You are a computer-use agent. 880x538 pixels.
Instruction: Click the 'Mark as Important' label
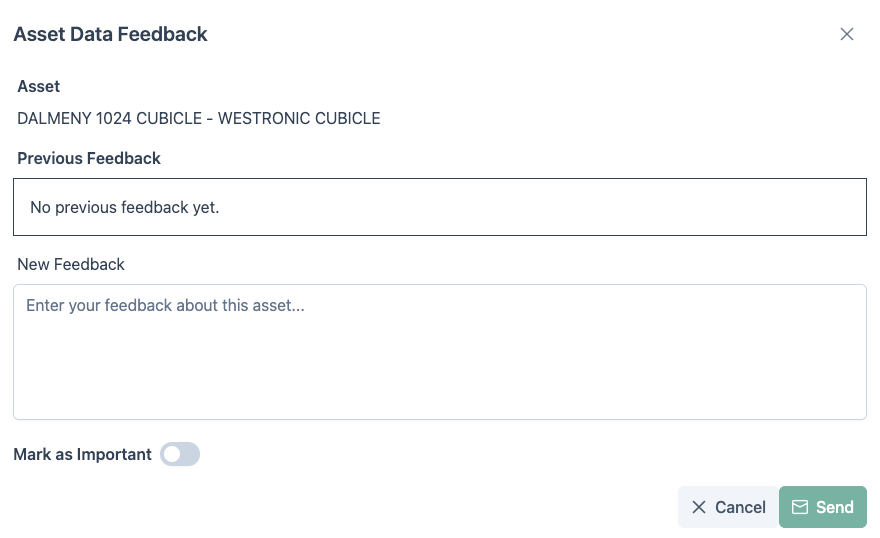tap(82, 455)
